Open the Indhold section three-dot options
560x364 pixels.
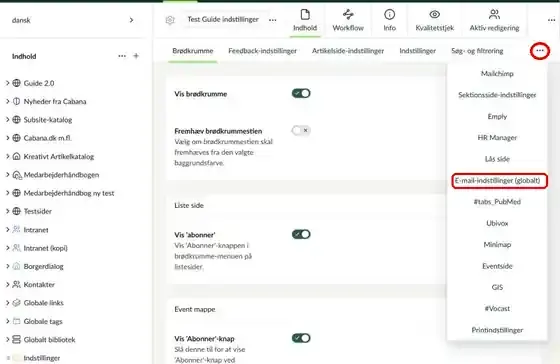click(x=122, y=56)
